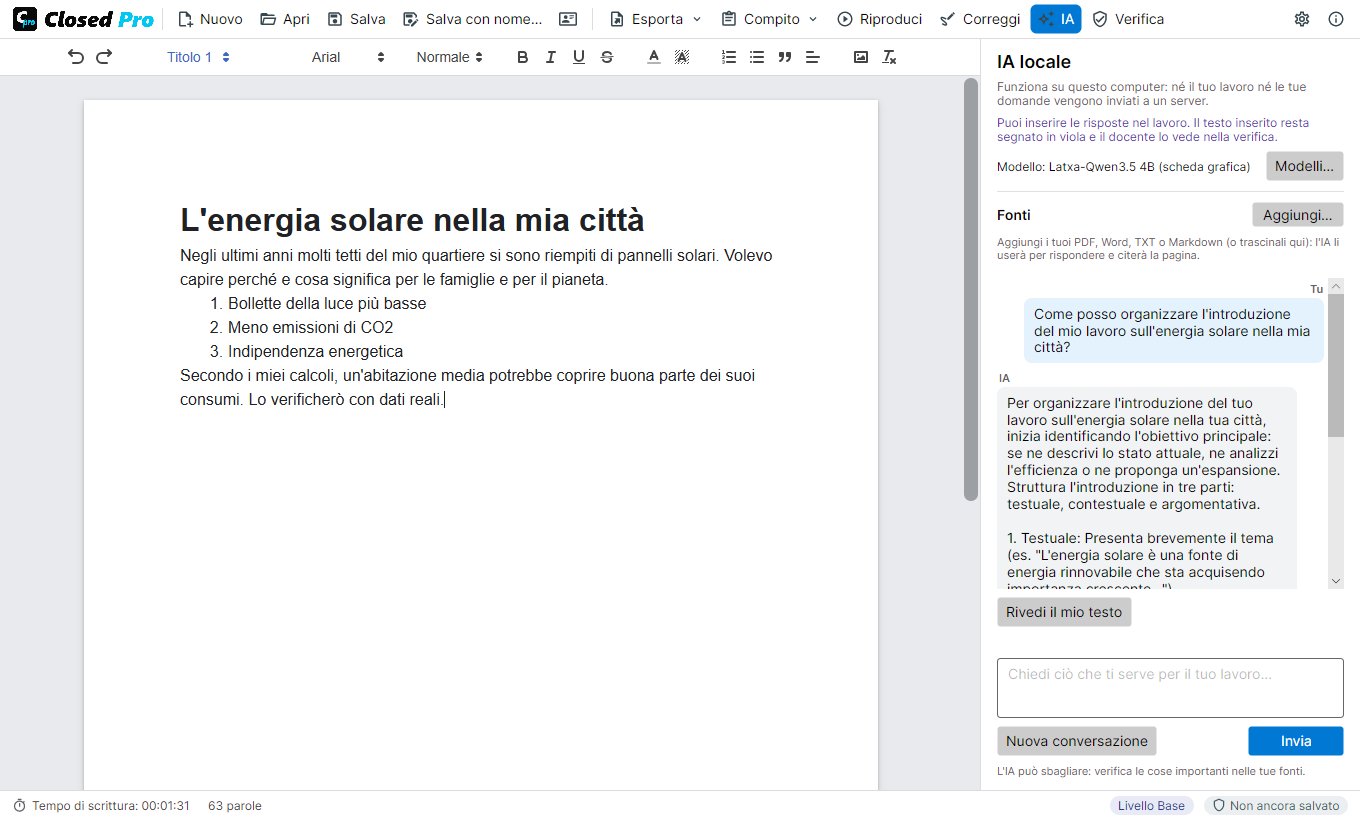Apply blockquote formatting
The width and height of the screenshot is (1360, 820).
point(785,57)
